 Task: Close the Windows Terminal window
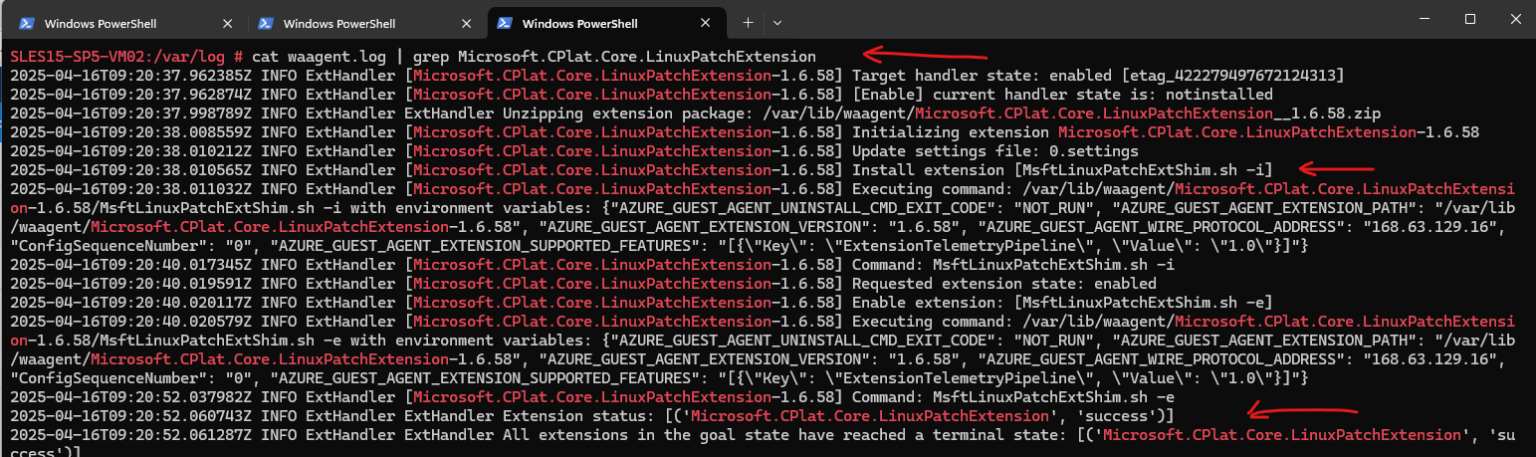tap(1514, 19)
